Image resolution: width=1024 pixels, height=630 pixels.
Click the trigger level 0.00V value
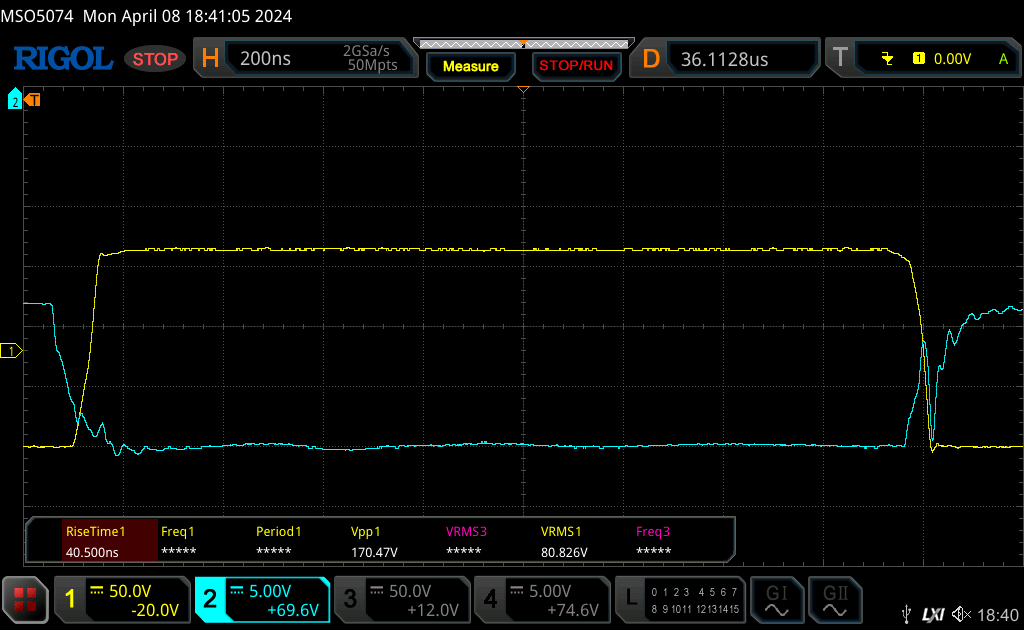[952, 59]
